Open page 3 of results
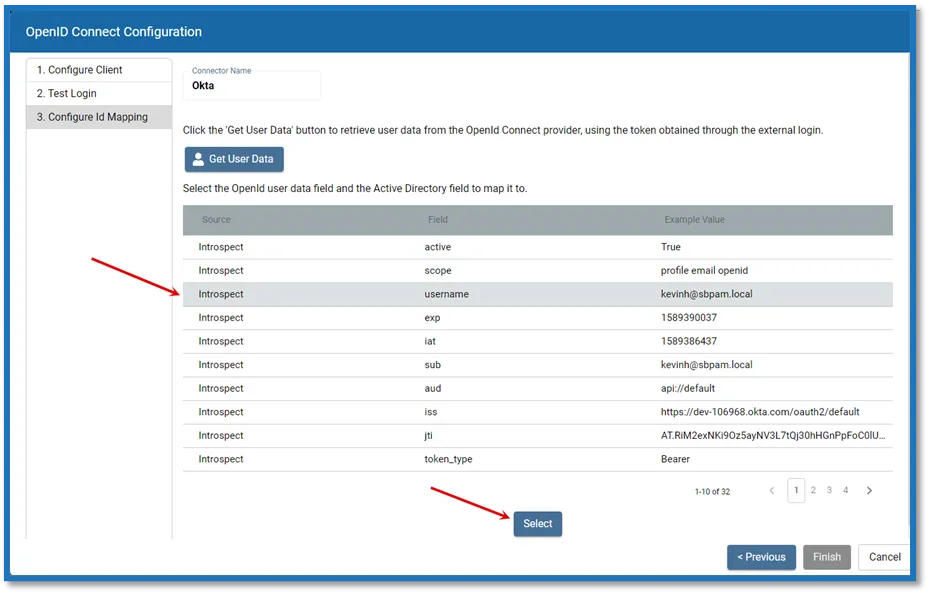This screenshot has width=929, height=594. (x=829, y=490)
